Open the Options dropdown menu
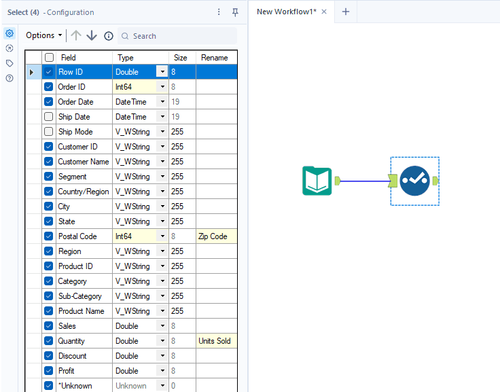Image resolution: width=500 pixels, height=392 pixels. tap(44, 35)
